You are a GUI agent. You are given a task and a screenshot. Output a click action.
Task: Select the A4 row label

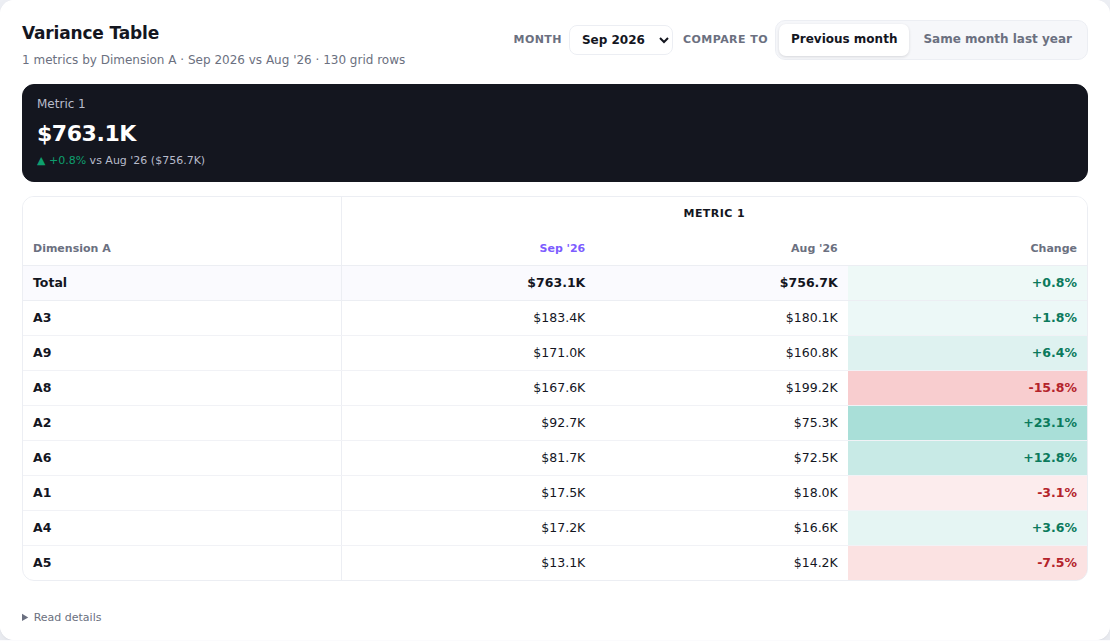[x=42, y=528]
